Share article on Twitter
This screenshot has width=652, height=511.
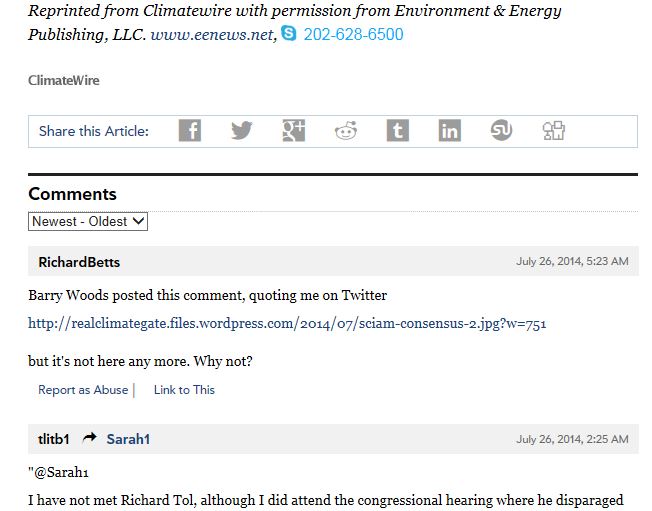click(x=242, y=130)
